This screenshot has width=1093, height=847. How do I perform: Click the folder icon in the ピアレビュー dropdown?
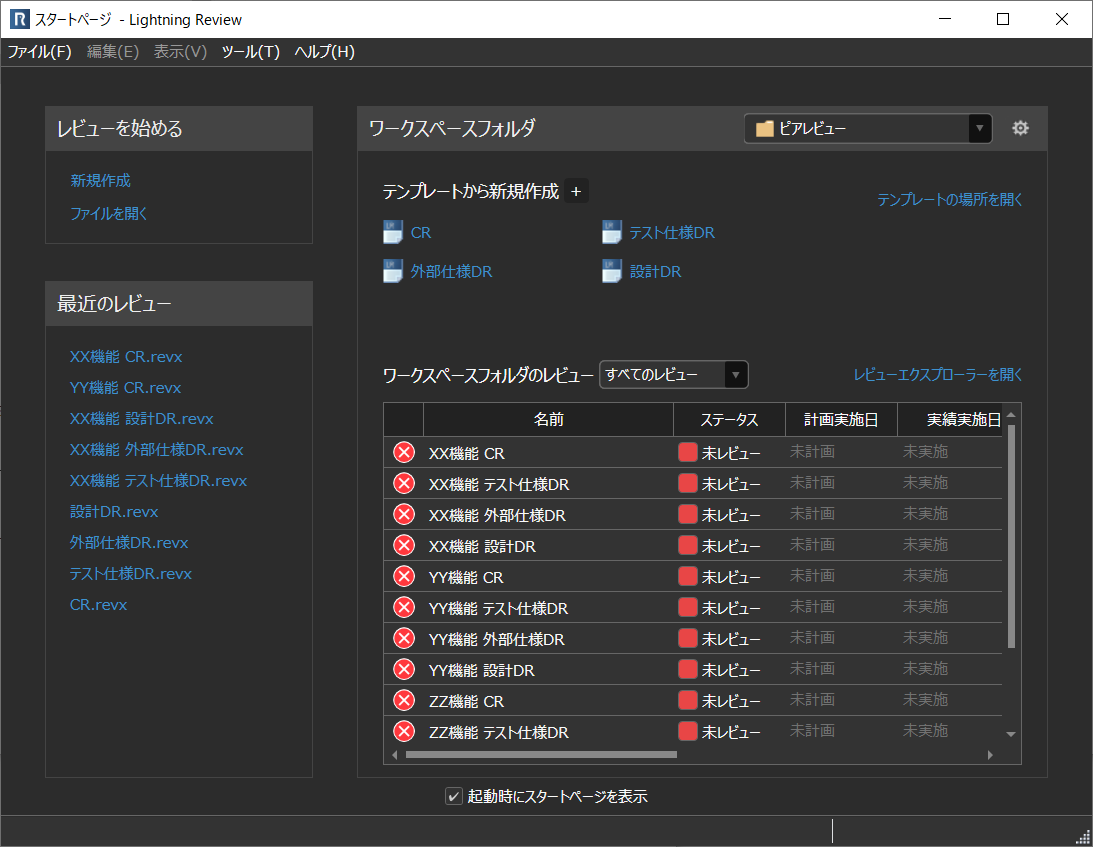click(x=765, y=129)
